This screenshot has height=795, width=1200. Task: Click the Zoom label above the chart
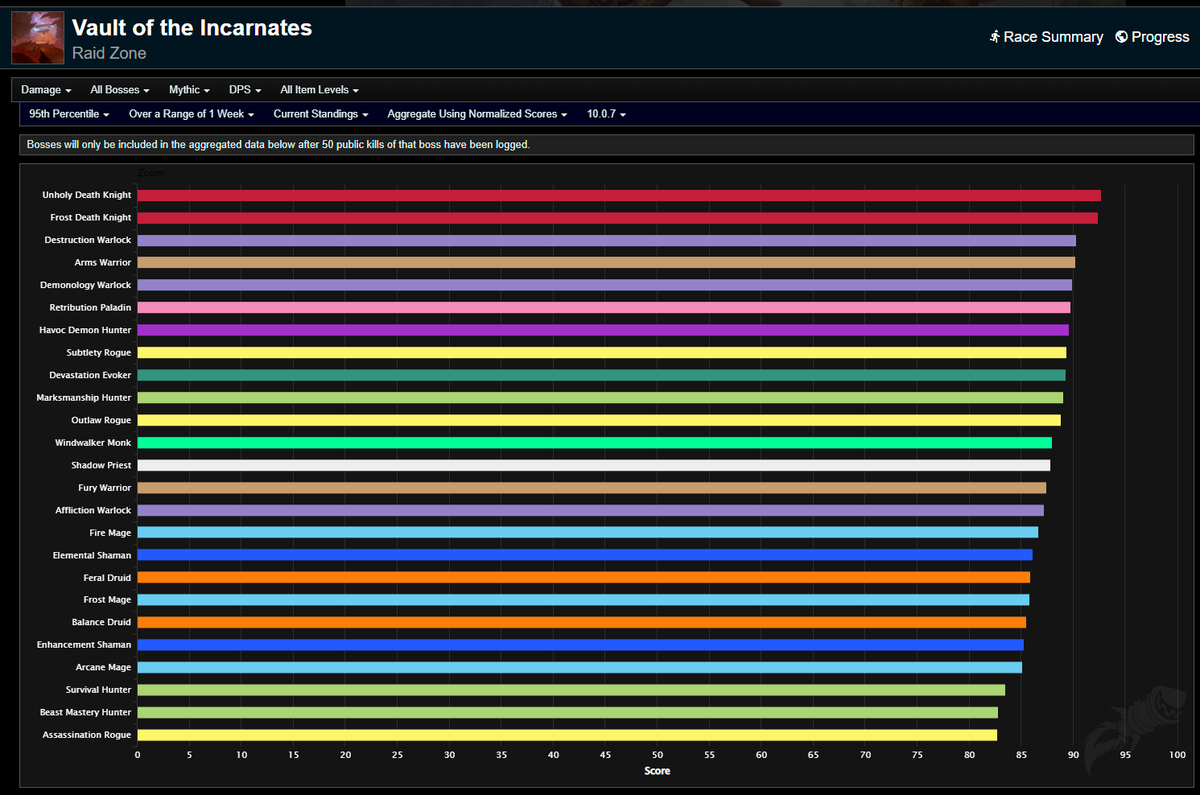tap(151, 173)
